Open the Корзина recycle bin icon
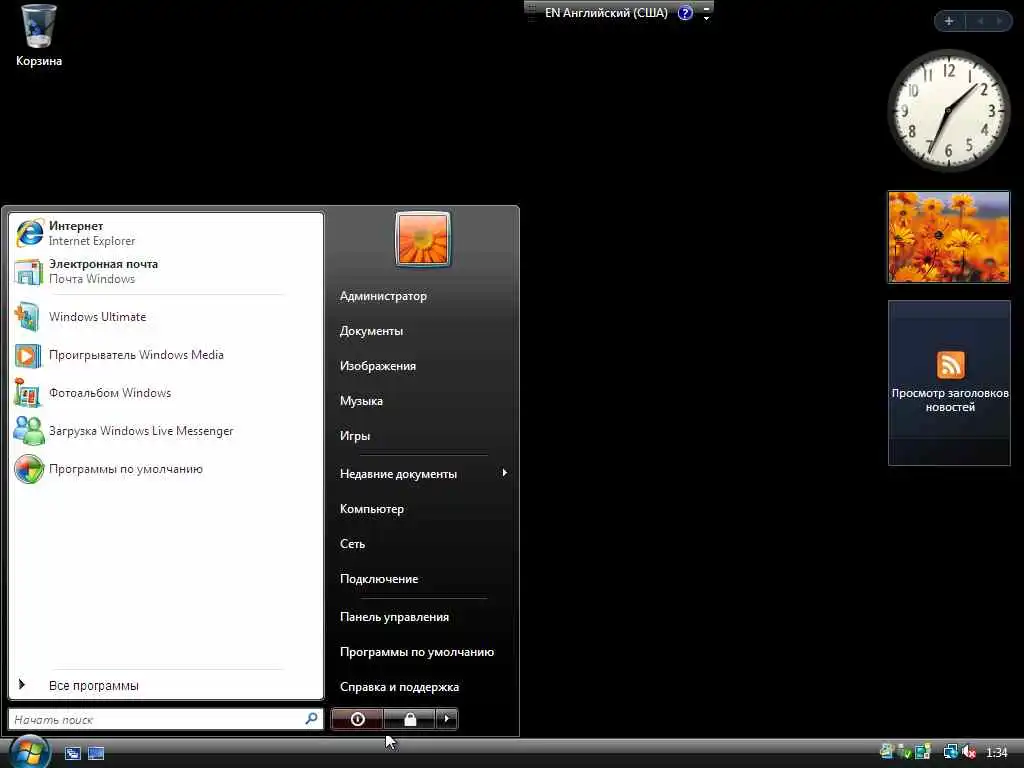1024x768 pixels. [39, 36]
